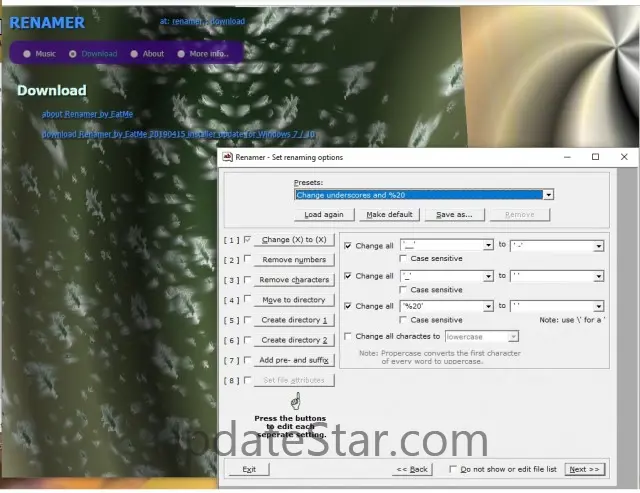Open the first rule's 'to' dropdown
The height and width of the screenshot is (493, 640).
coord(599,246)
